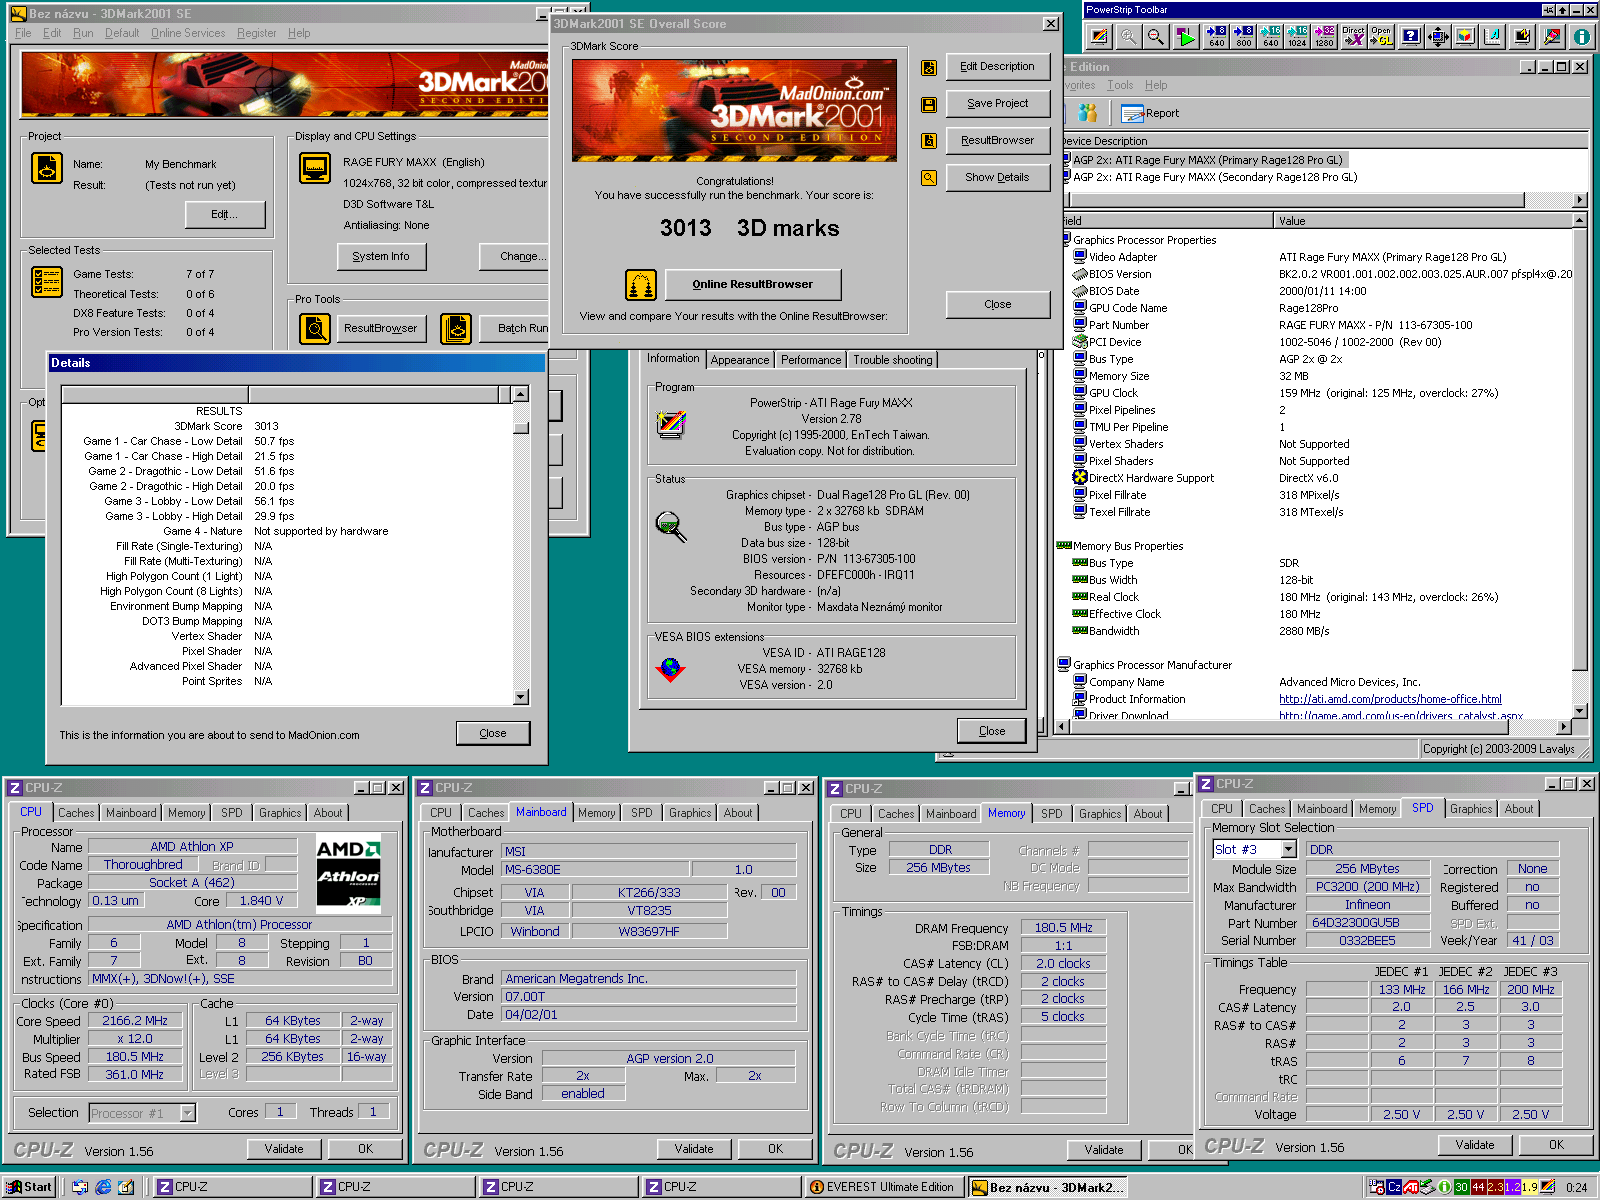
Task: Click the Core Speed value 2166.2 MHz
Action: [x=135, y=1022]
